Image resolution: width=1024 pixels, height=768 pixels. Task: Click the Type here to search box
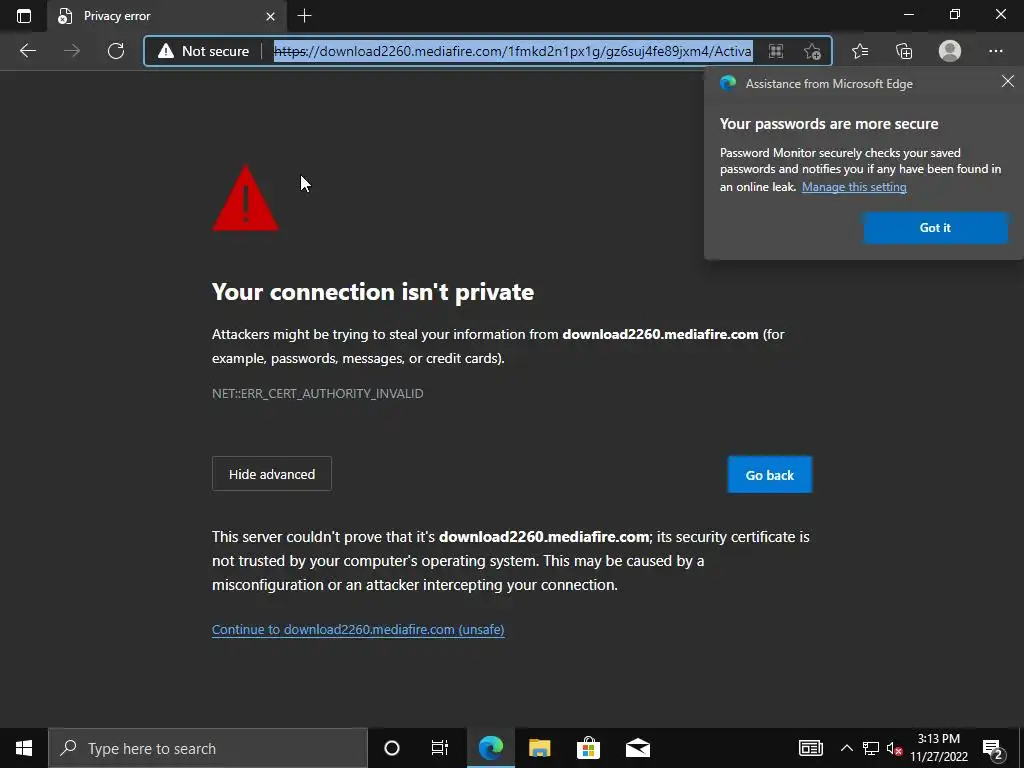tap(208, 748)
